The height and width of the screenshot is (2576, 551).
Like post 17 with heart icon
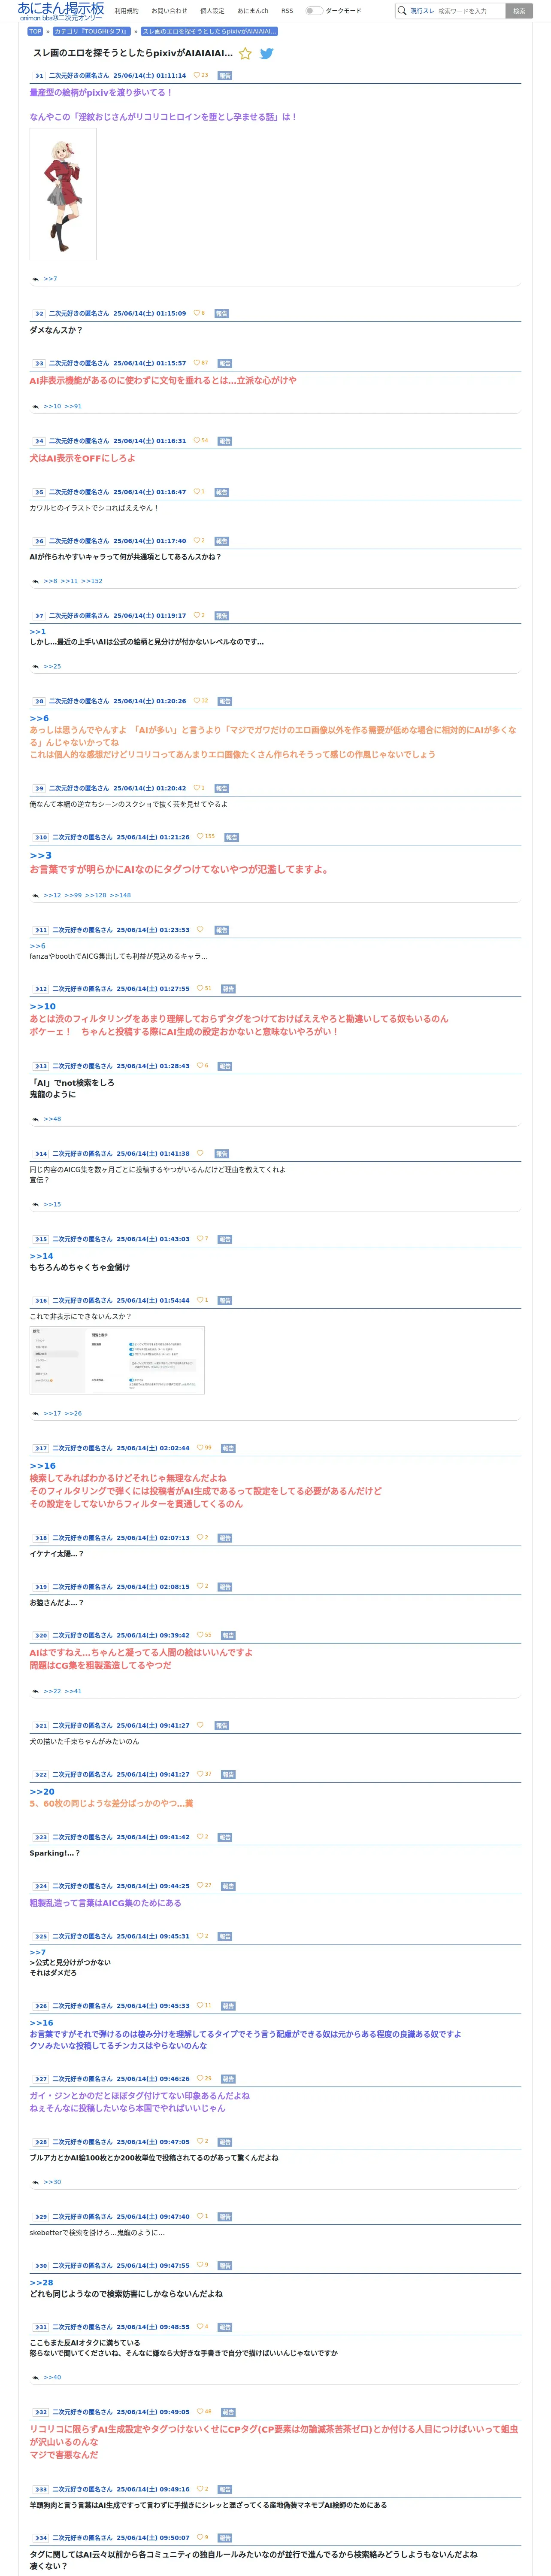(200, 1448)
